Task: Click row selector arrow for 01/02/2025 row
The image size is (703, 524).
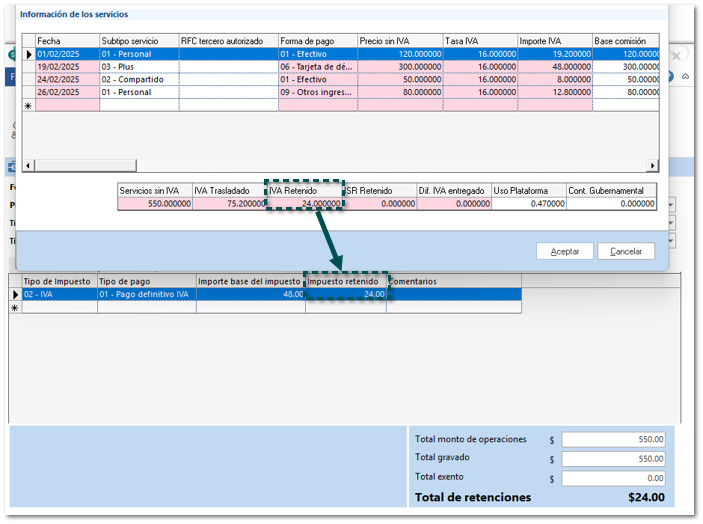Action: tap(28, 54)
